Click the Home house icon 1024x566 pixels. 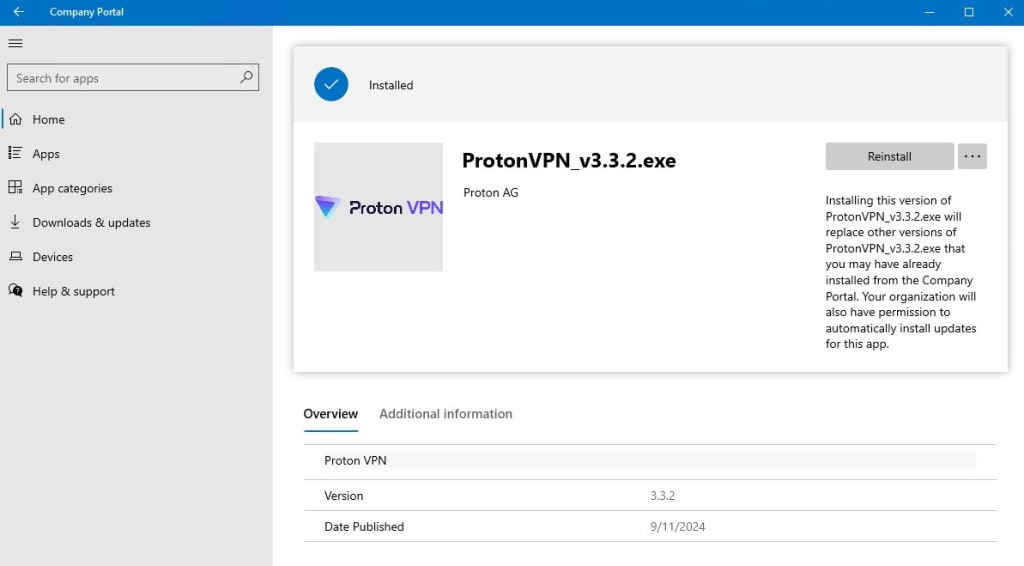[x=15, y=119]
